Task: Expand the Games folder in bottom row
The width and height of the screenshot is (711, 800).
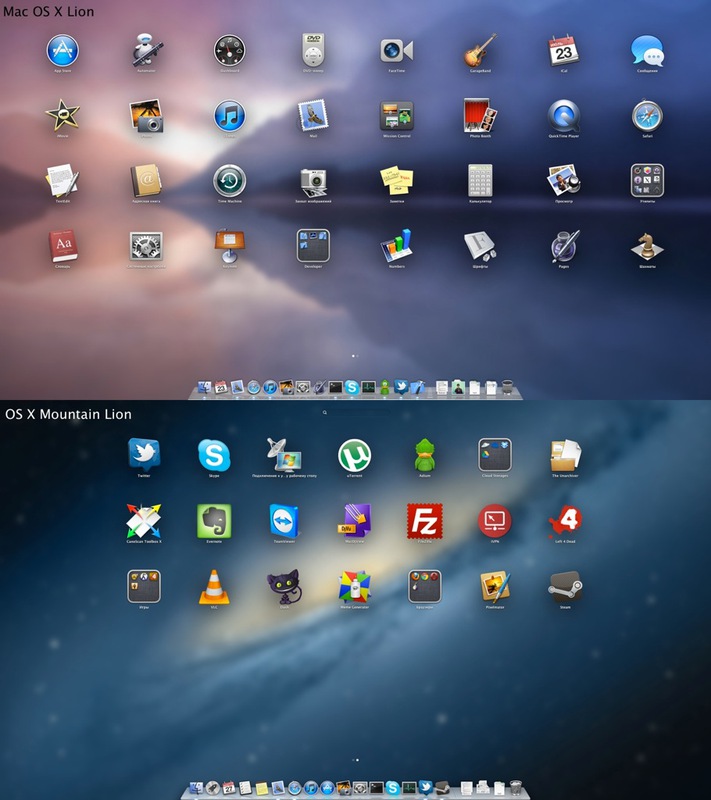Action: [144, 586]
